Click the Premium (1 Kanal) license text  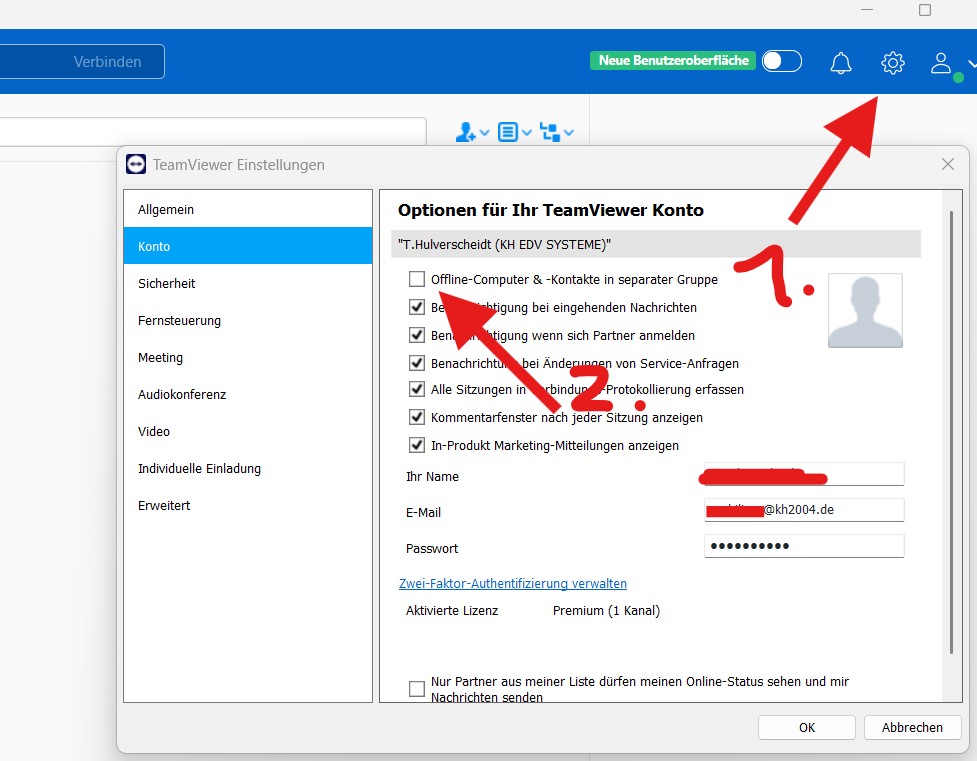[606, 611]
